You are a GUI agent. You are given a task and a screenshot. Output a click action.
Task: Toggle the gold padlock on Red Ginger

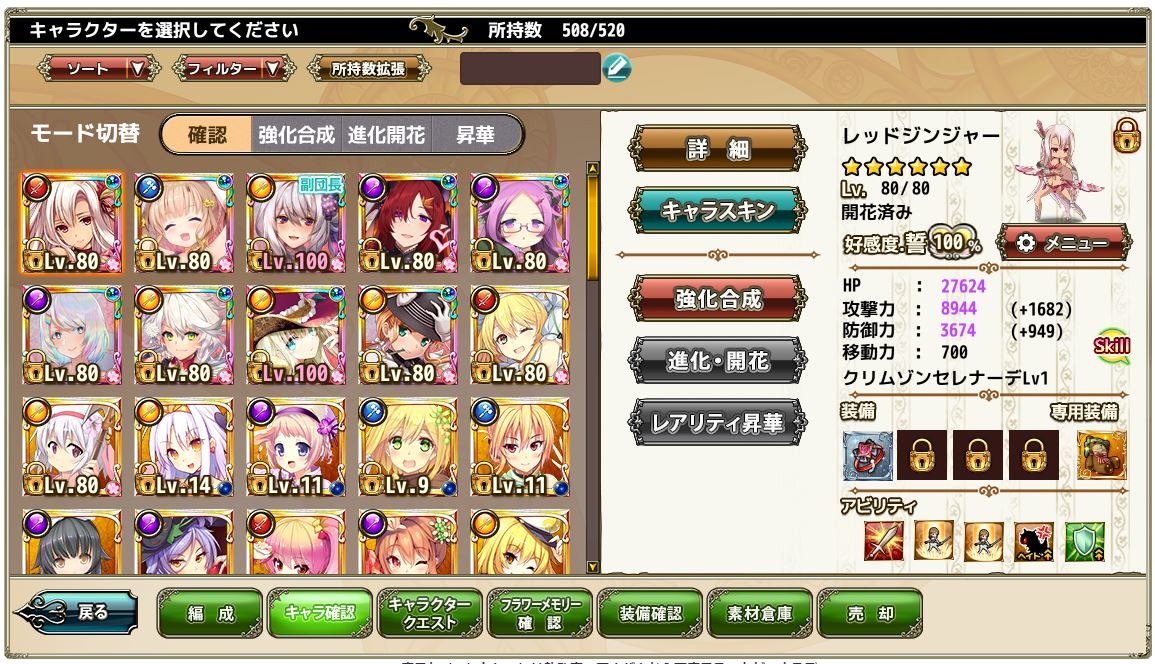[x=1126, y=136]
